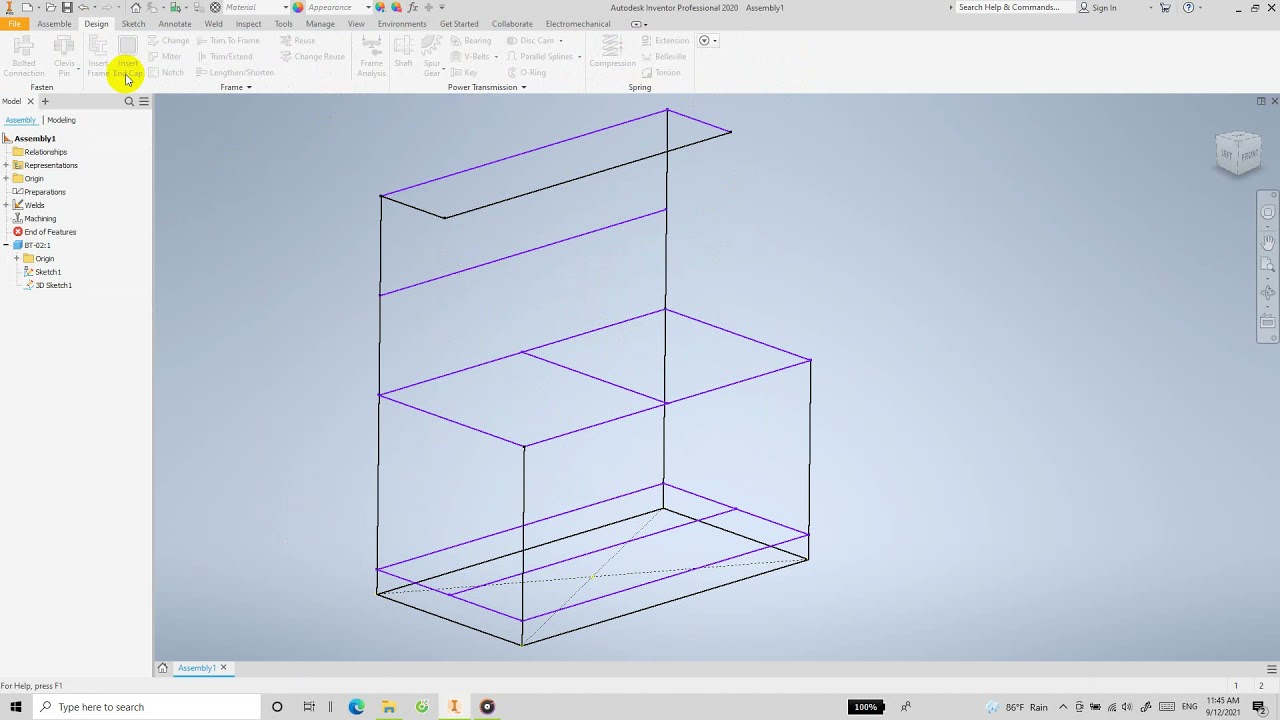The image size is (1280, 720).
Task: Select the Pan hand tool in the navigation bar
Action: coord(1268,241)
